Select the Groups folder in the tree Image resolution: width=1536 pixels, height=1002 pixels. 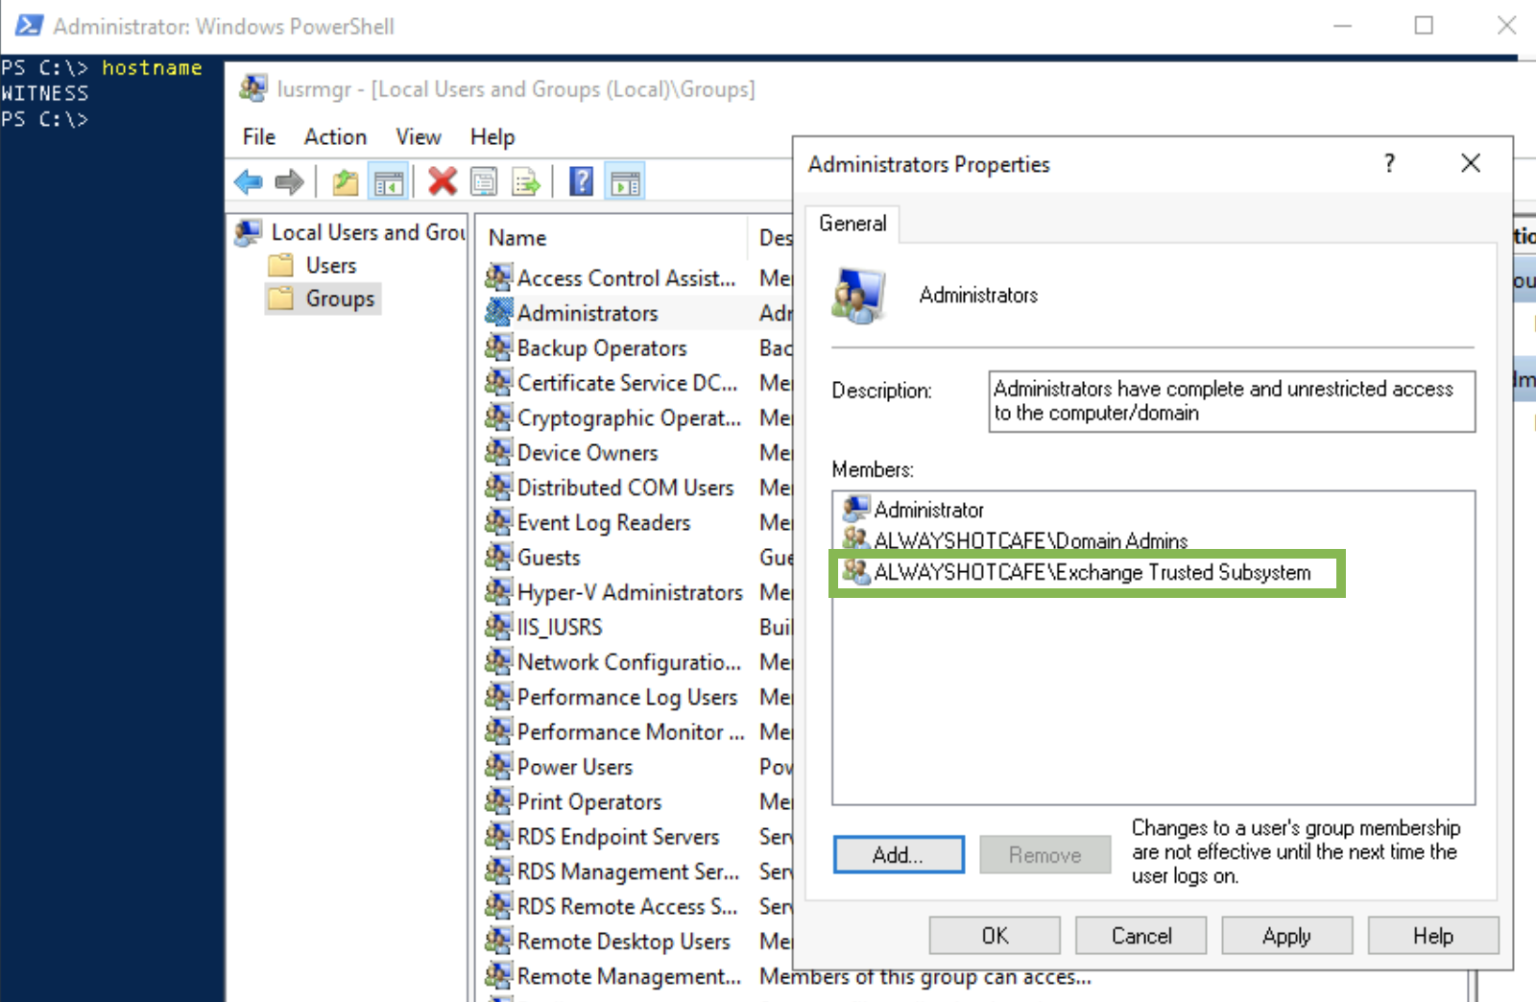coord(339,298)
